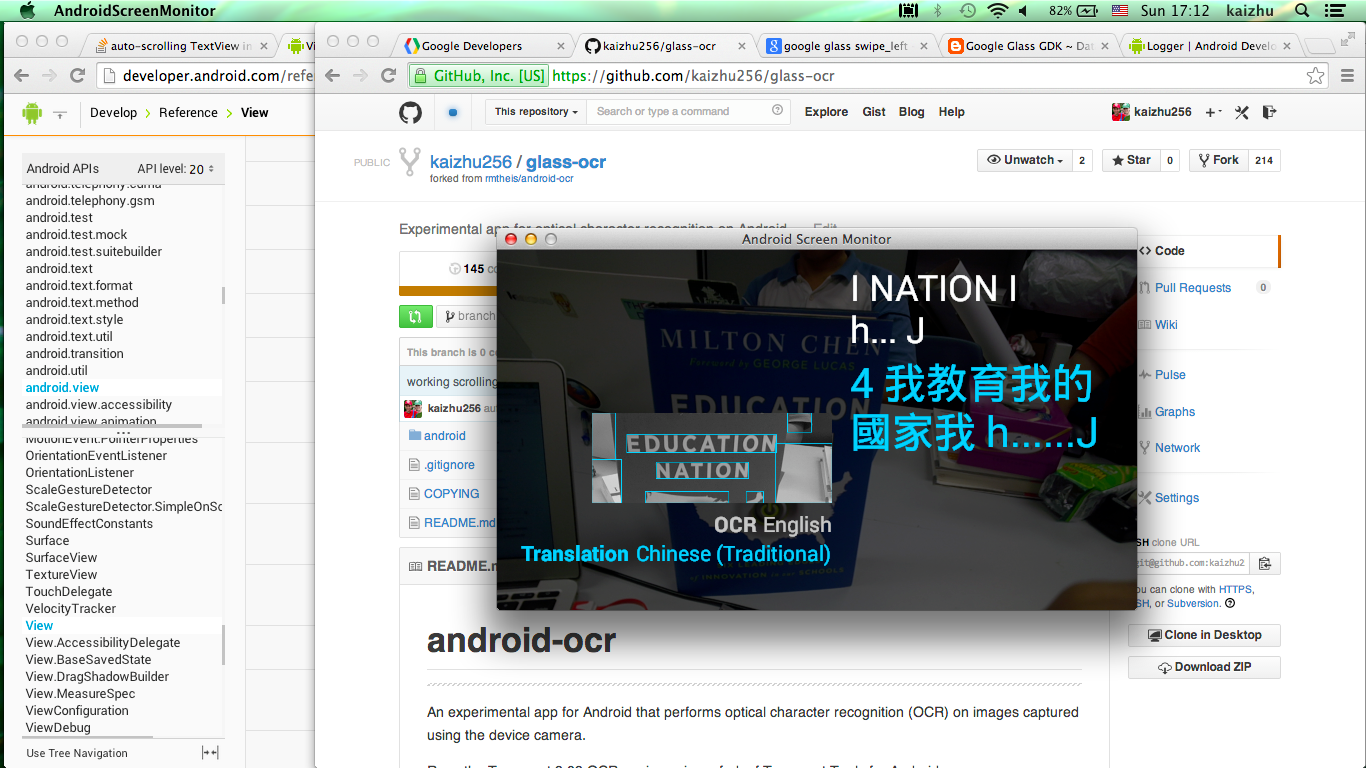1366x768 pixels.
Task: Open the .gitignore file
Action: point(449,465)
